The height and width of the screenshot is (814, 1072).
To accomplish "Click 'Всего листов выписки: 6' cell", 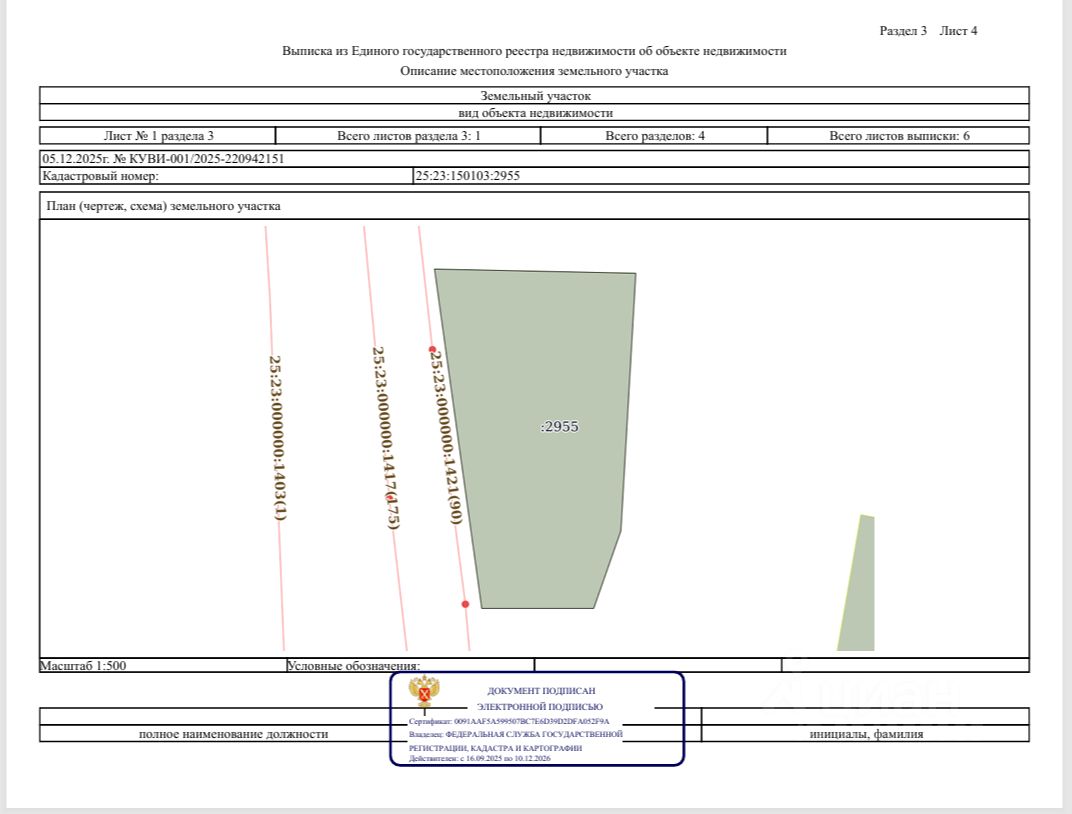I will (898, 135).
